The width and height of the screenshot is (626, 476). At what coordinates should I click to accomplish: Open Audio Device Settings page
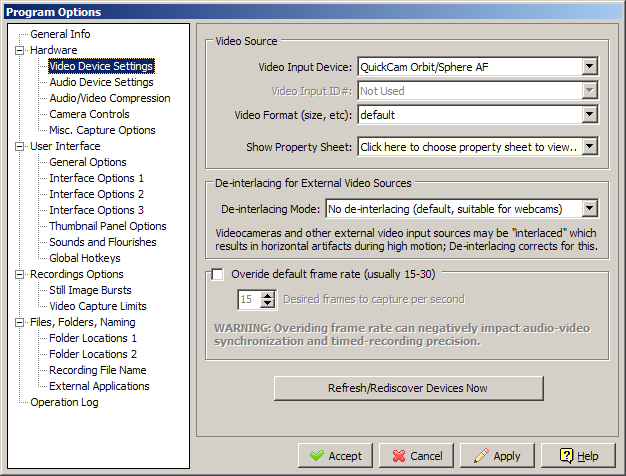[x=101, y=82]
